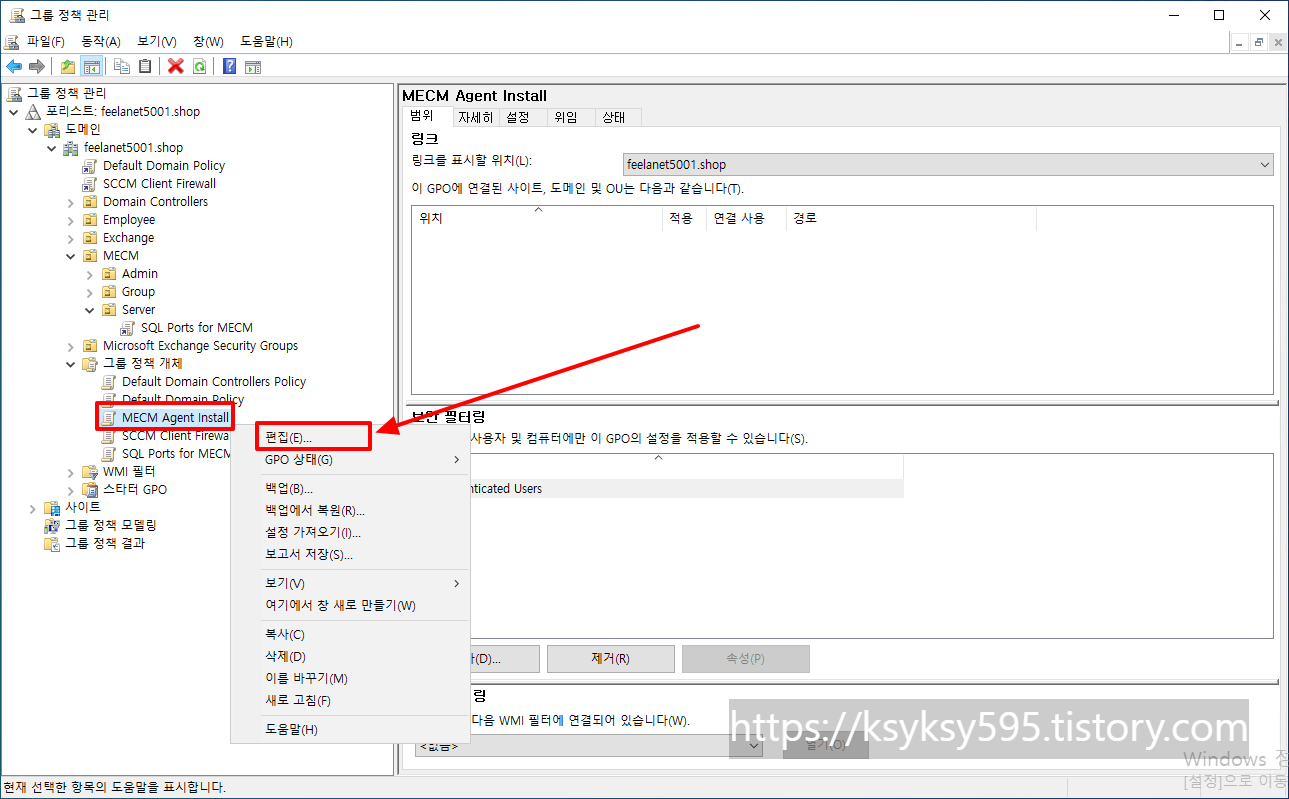Viewport: 1289px width, 799px height.
Task: Click the folder icon beside 도메인
Action: [52, 130]
